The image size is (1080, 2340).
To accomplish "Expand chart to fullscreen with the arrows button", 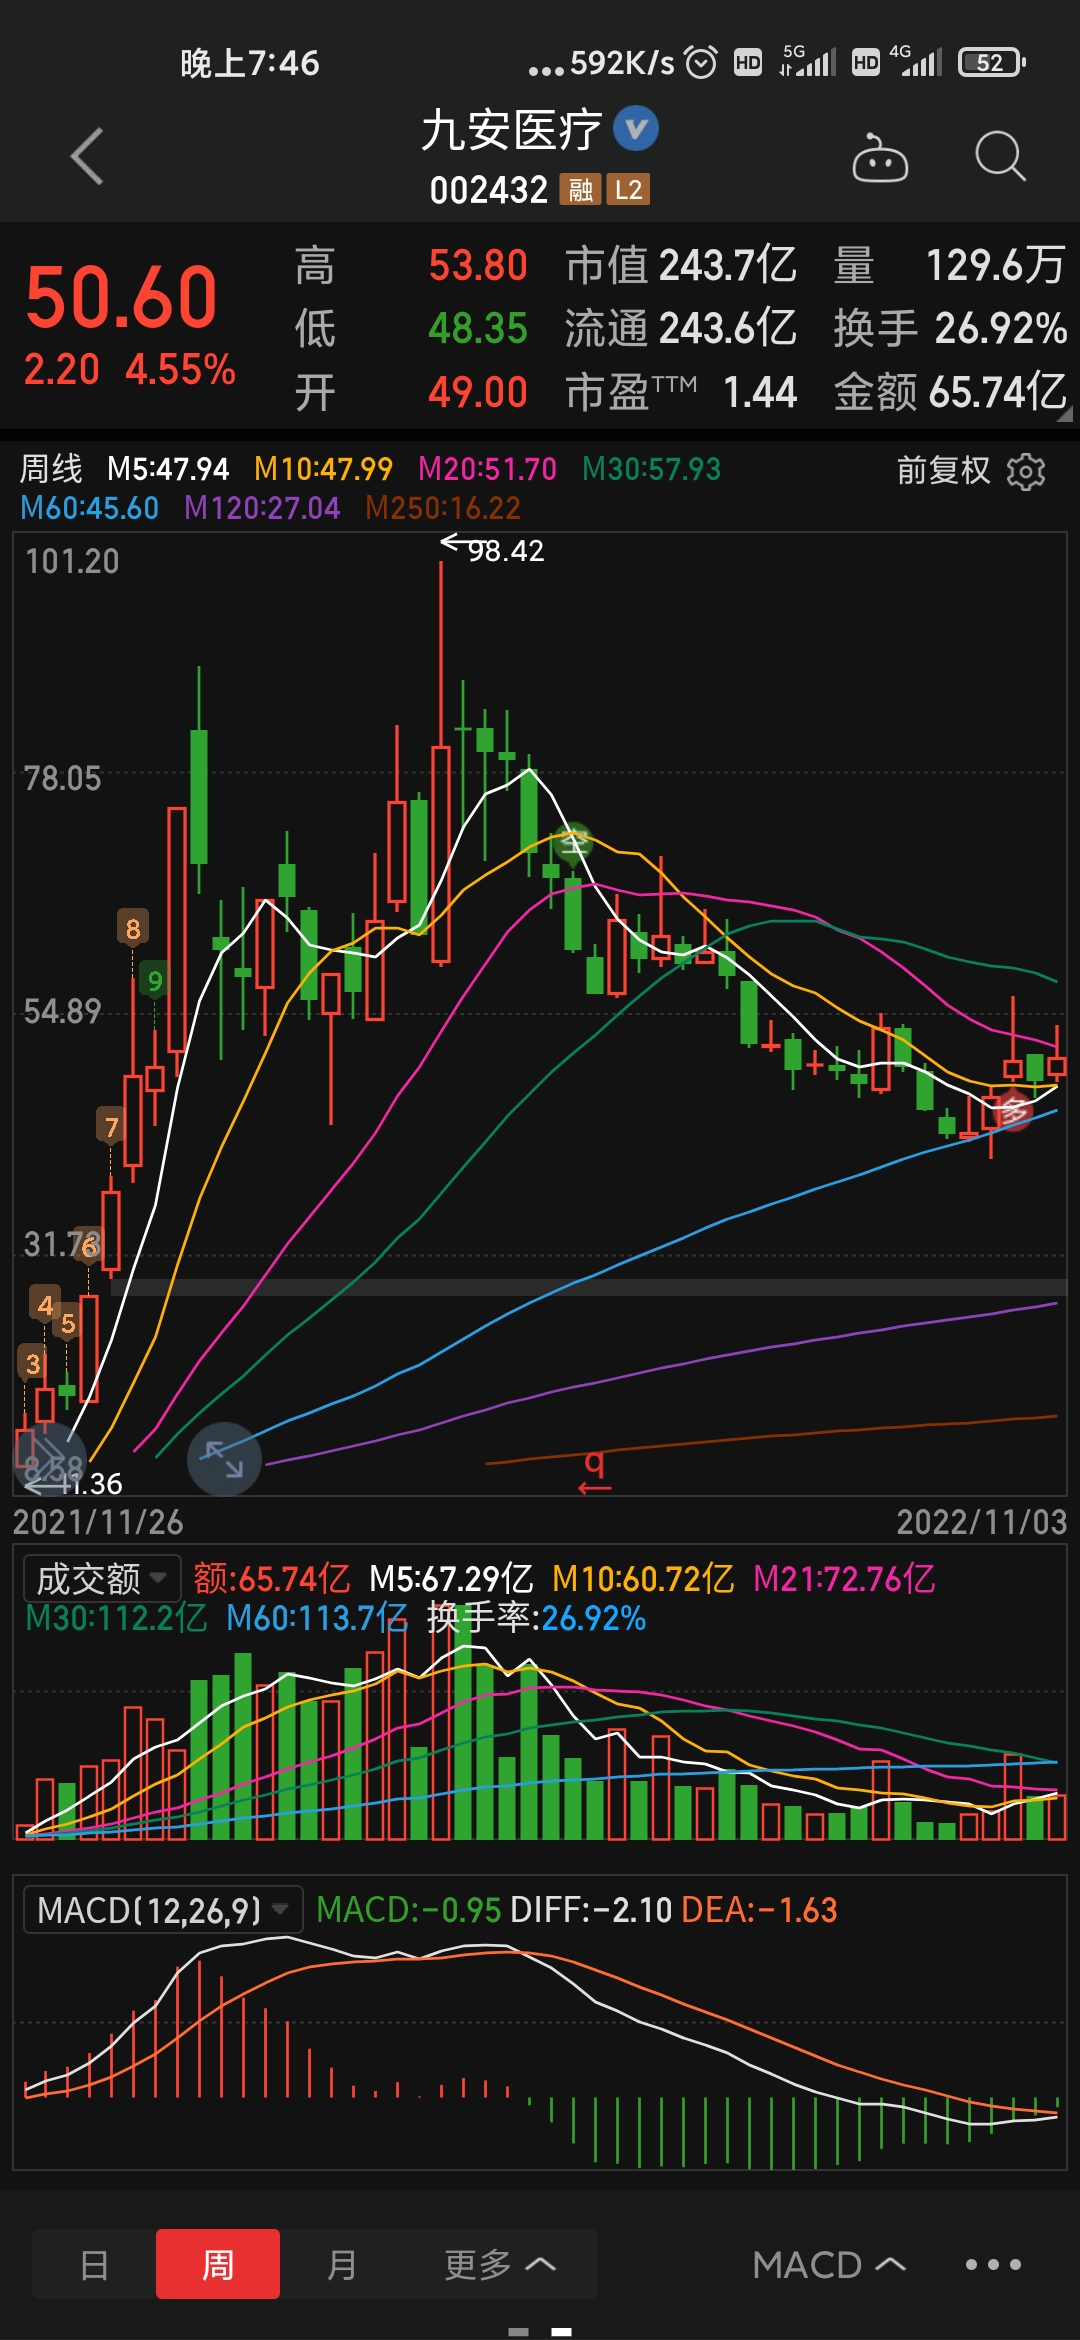I will coord(224,1459).
